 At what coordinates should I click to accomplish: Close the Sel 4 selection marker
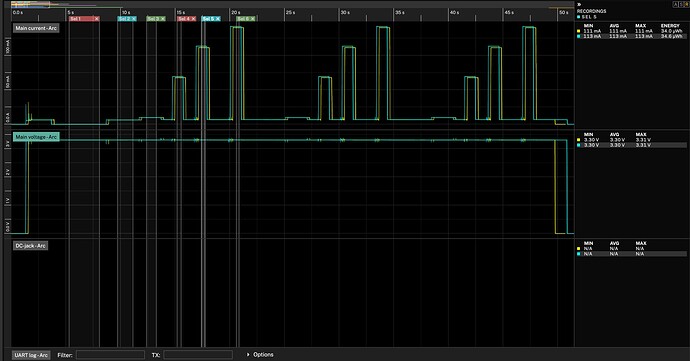(x=194, y=19)
